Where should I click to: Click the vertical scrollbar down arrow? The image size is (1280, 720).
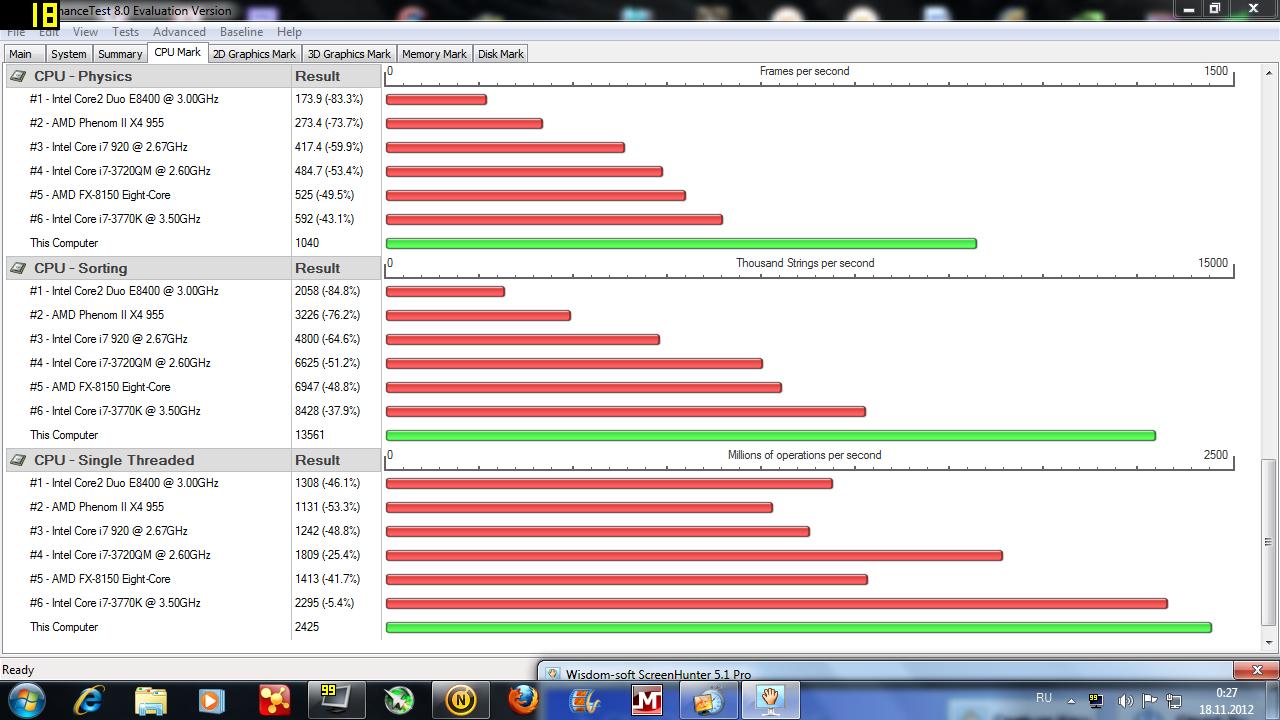[1269, 643]
